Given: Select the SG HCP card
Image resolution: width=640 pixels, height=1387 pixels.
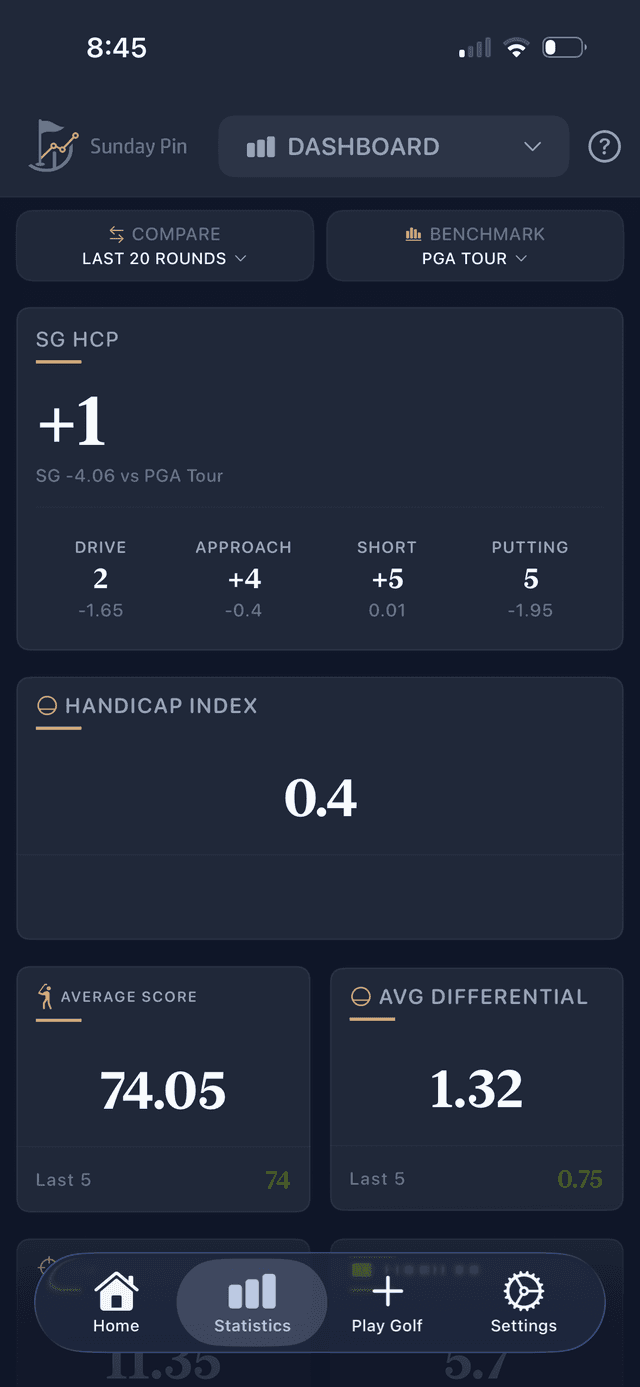Looking at the screenshot, I should coord(320,477).
